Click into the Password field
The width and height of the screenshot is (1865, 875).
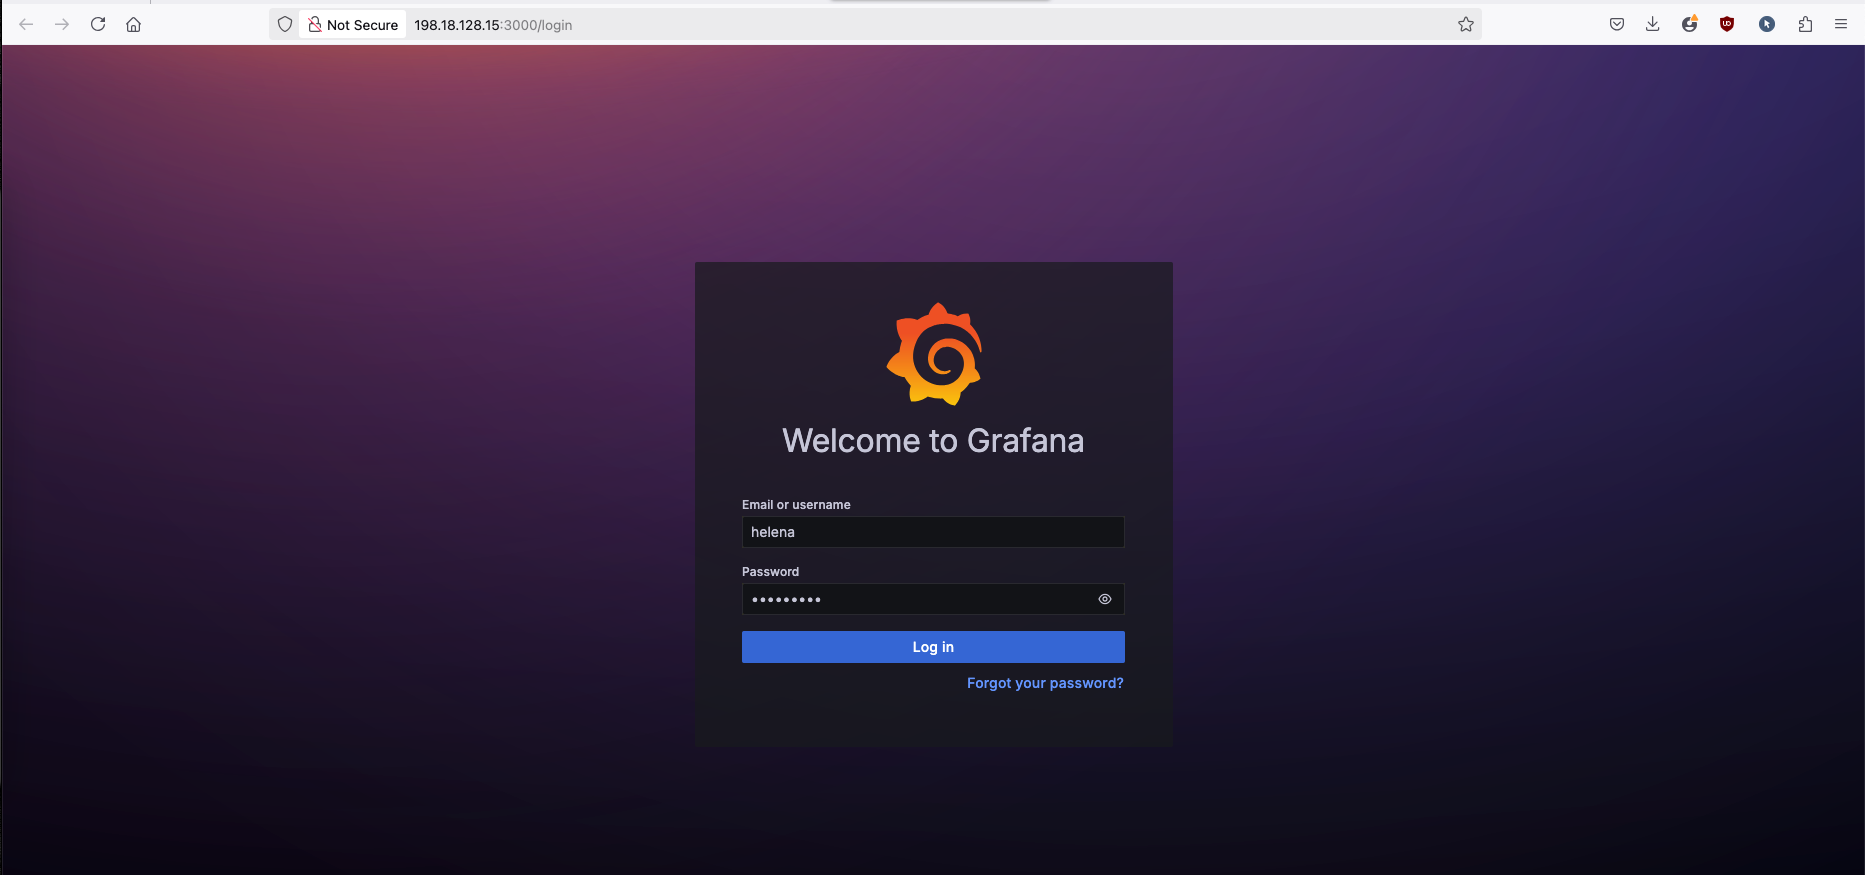pyautogui.click(x=915, y=599)
